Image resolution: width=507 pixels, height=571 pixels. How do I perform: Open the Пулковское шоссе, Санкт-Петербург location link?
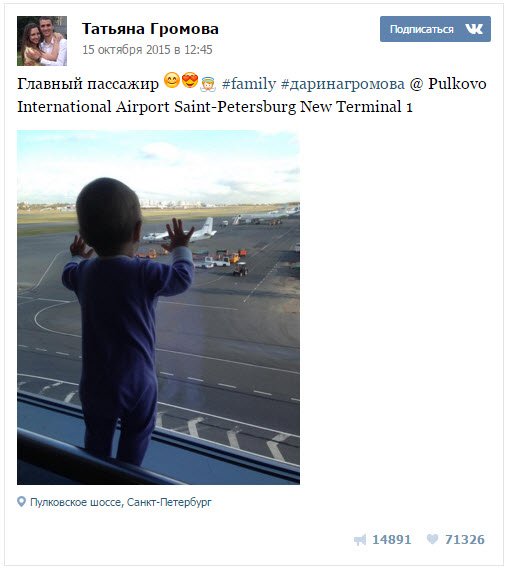pyautogui.click(x=121, y=502)
